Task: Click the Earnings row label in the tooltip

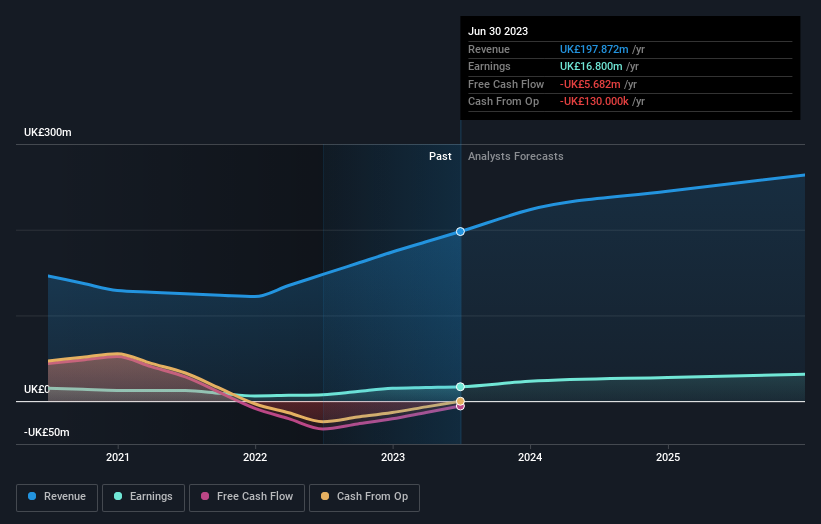Action: [x=489, y=66]
